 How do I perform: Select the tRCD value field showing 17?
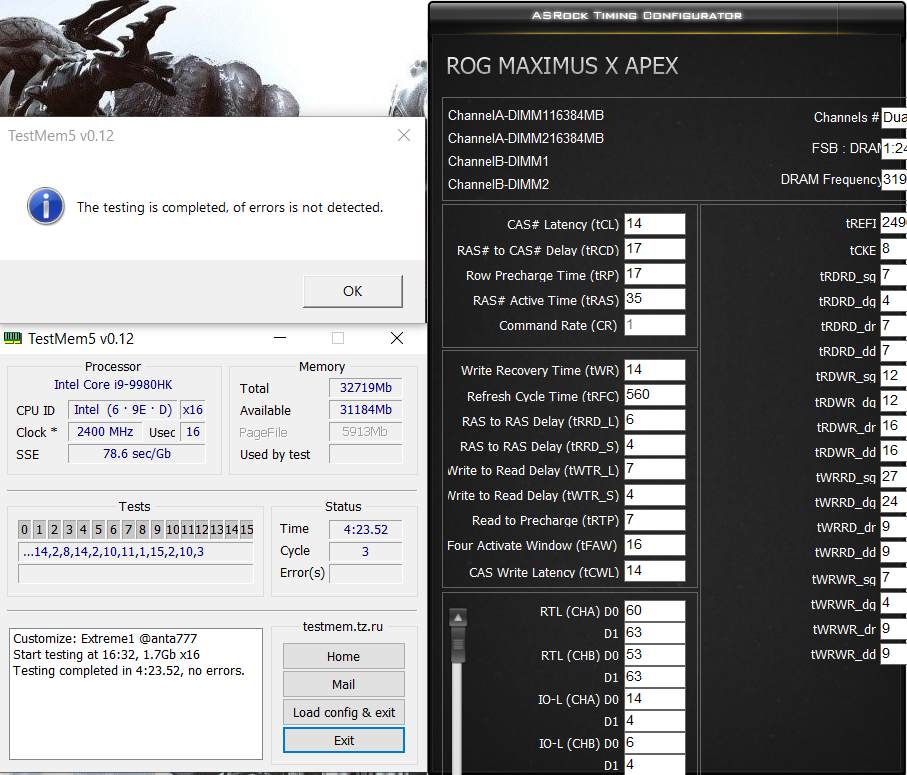point(655,249)
